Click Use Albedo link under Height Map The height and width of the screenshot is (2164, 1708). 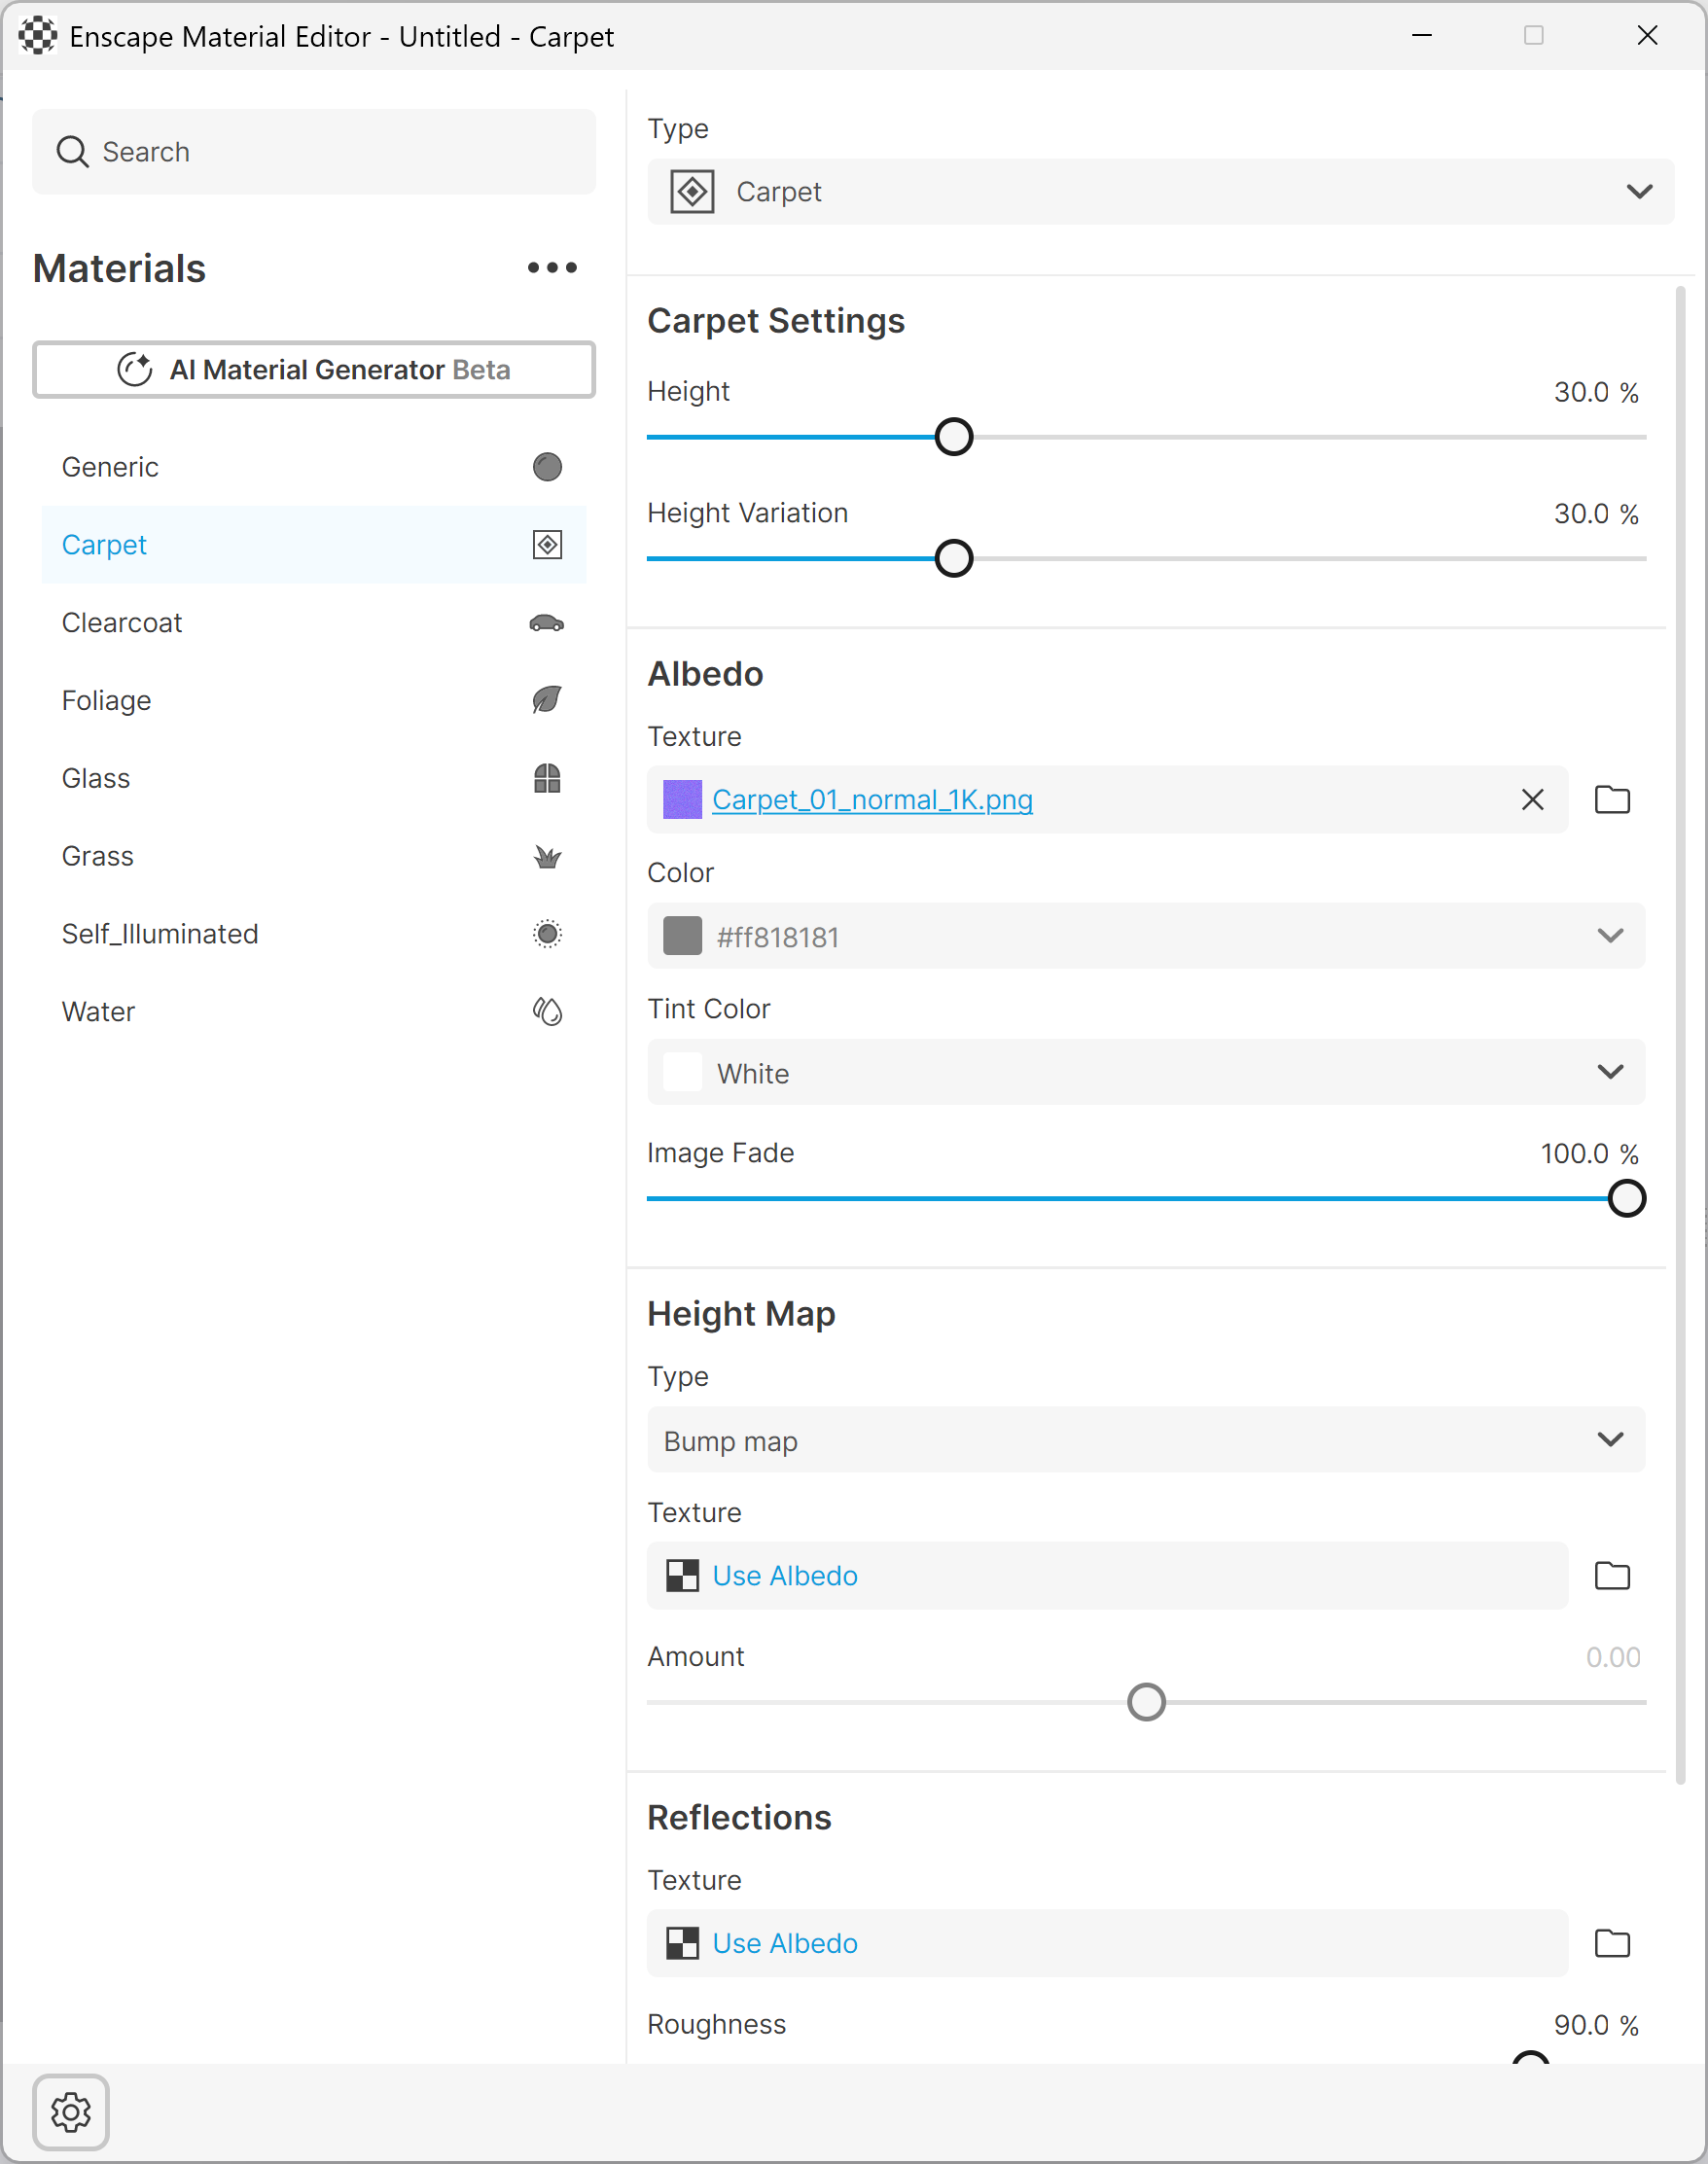pos(785,1576)
